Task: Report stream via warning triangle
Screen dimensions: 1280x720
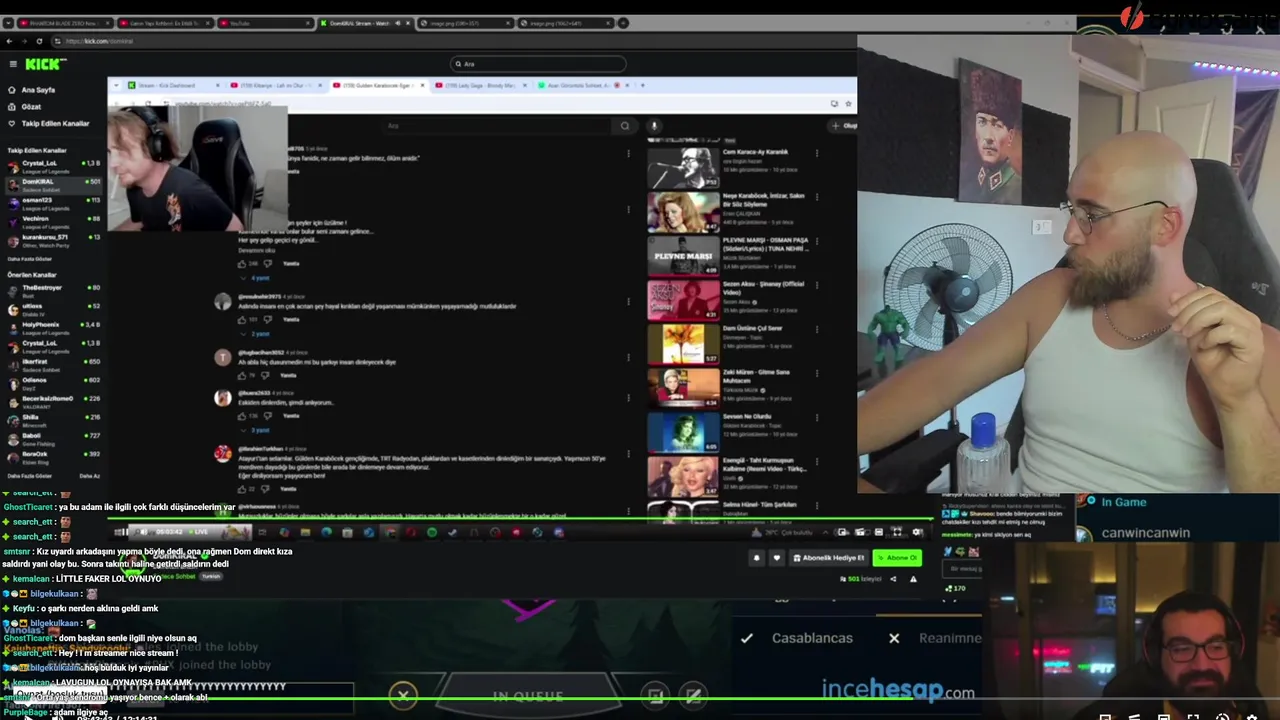Action: coord(913,579)
